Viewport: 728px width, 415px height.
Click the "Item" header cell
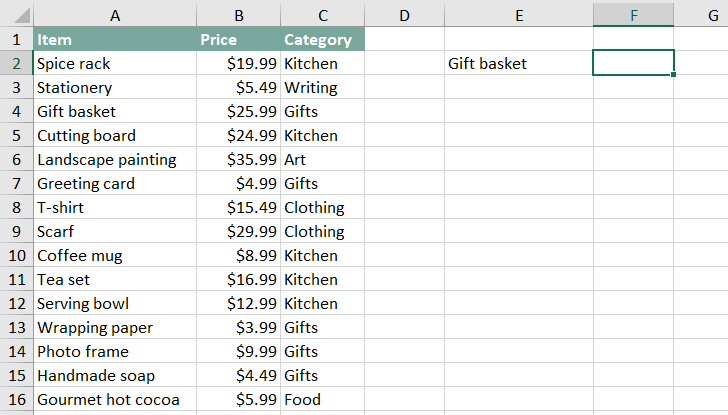tap(115, 40)
